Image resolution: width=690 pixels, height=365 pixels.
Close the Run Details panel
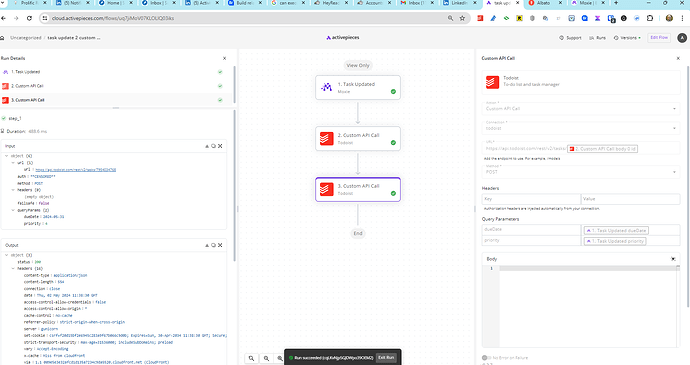point(224,58)
